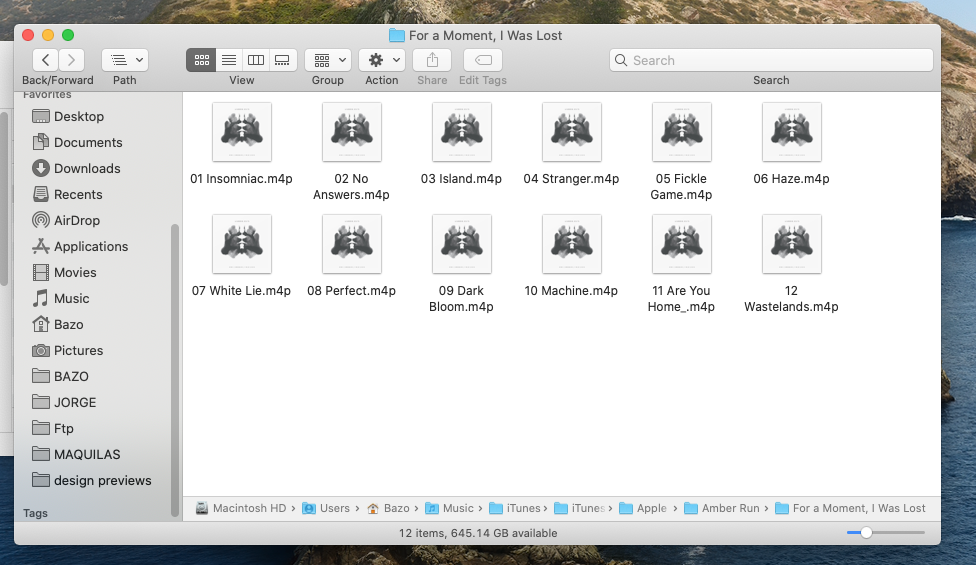Click the Edit Tags toolbar icon
This screenshot has width=976, height=565.
click(483, 60)
